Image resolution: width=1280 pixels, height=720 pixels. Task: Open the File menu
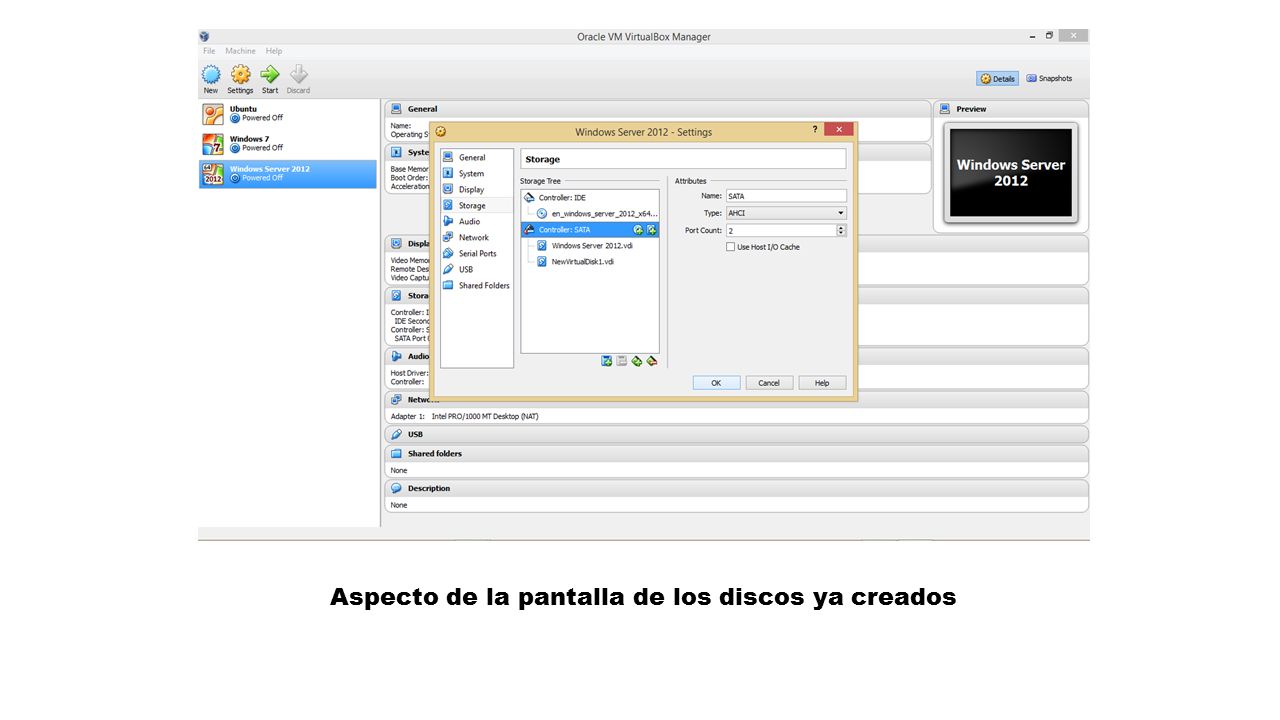tap(209, 51)
